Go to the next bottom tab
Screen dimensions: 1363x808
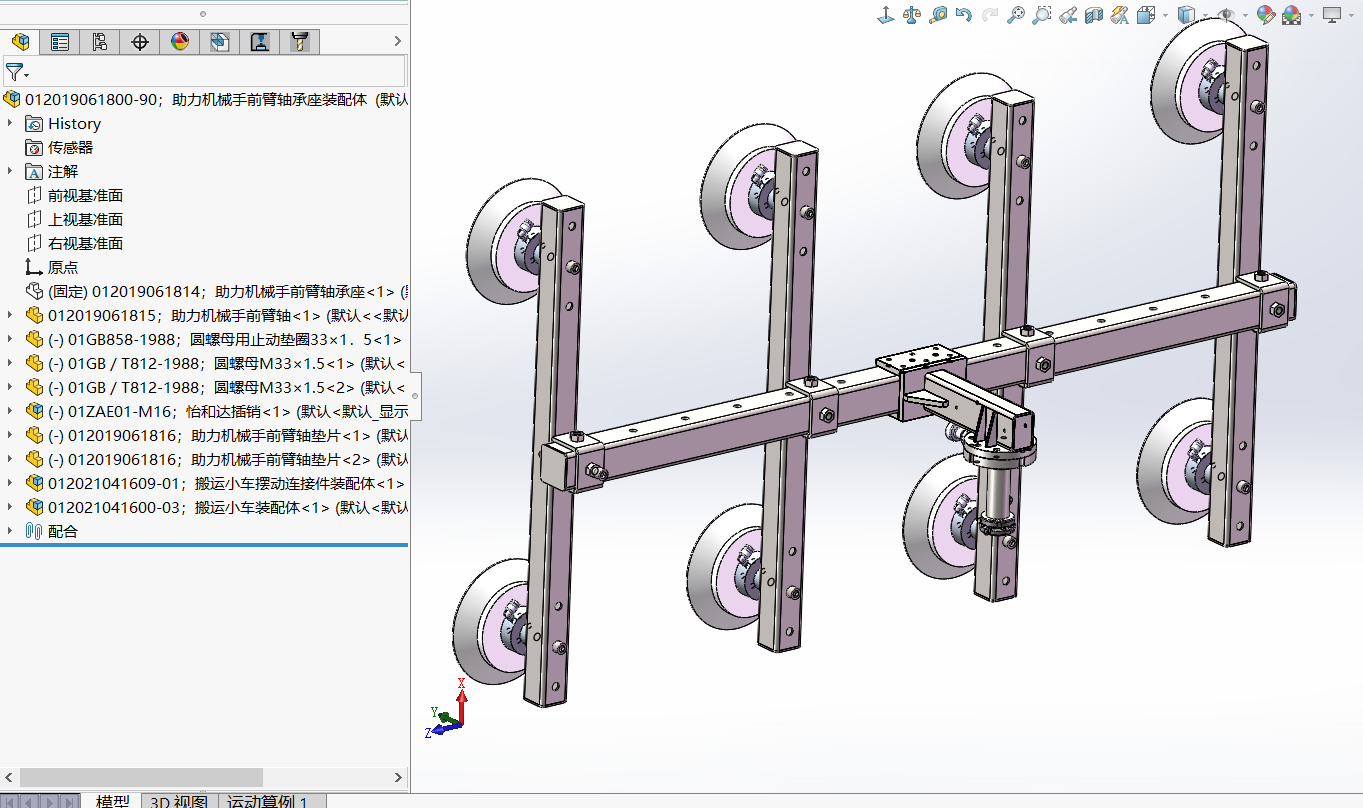click(x=51, y=801)
